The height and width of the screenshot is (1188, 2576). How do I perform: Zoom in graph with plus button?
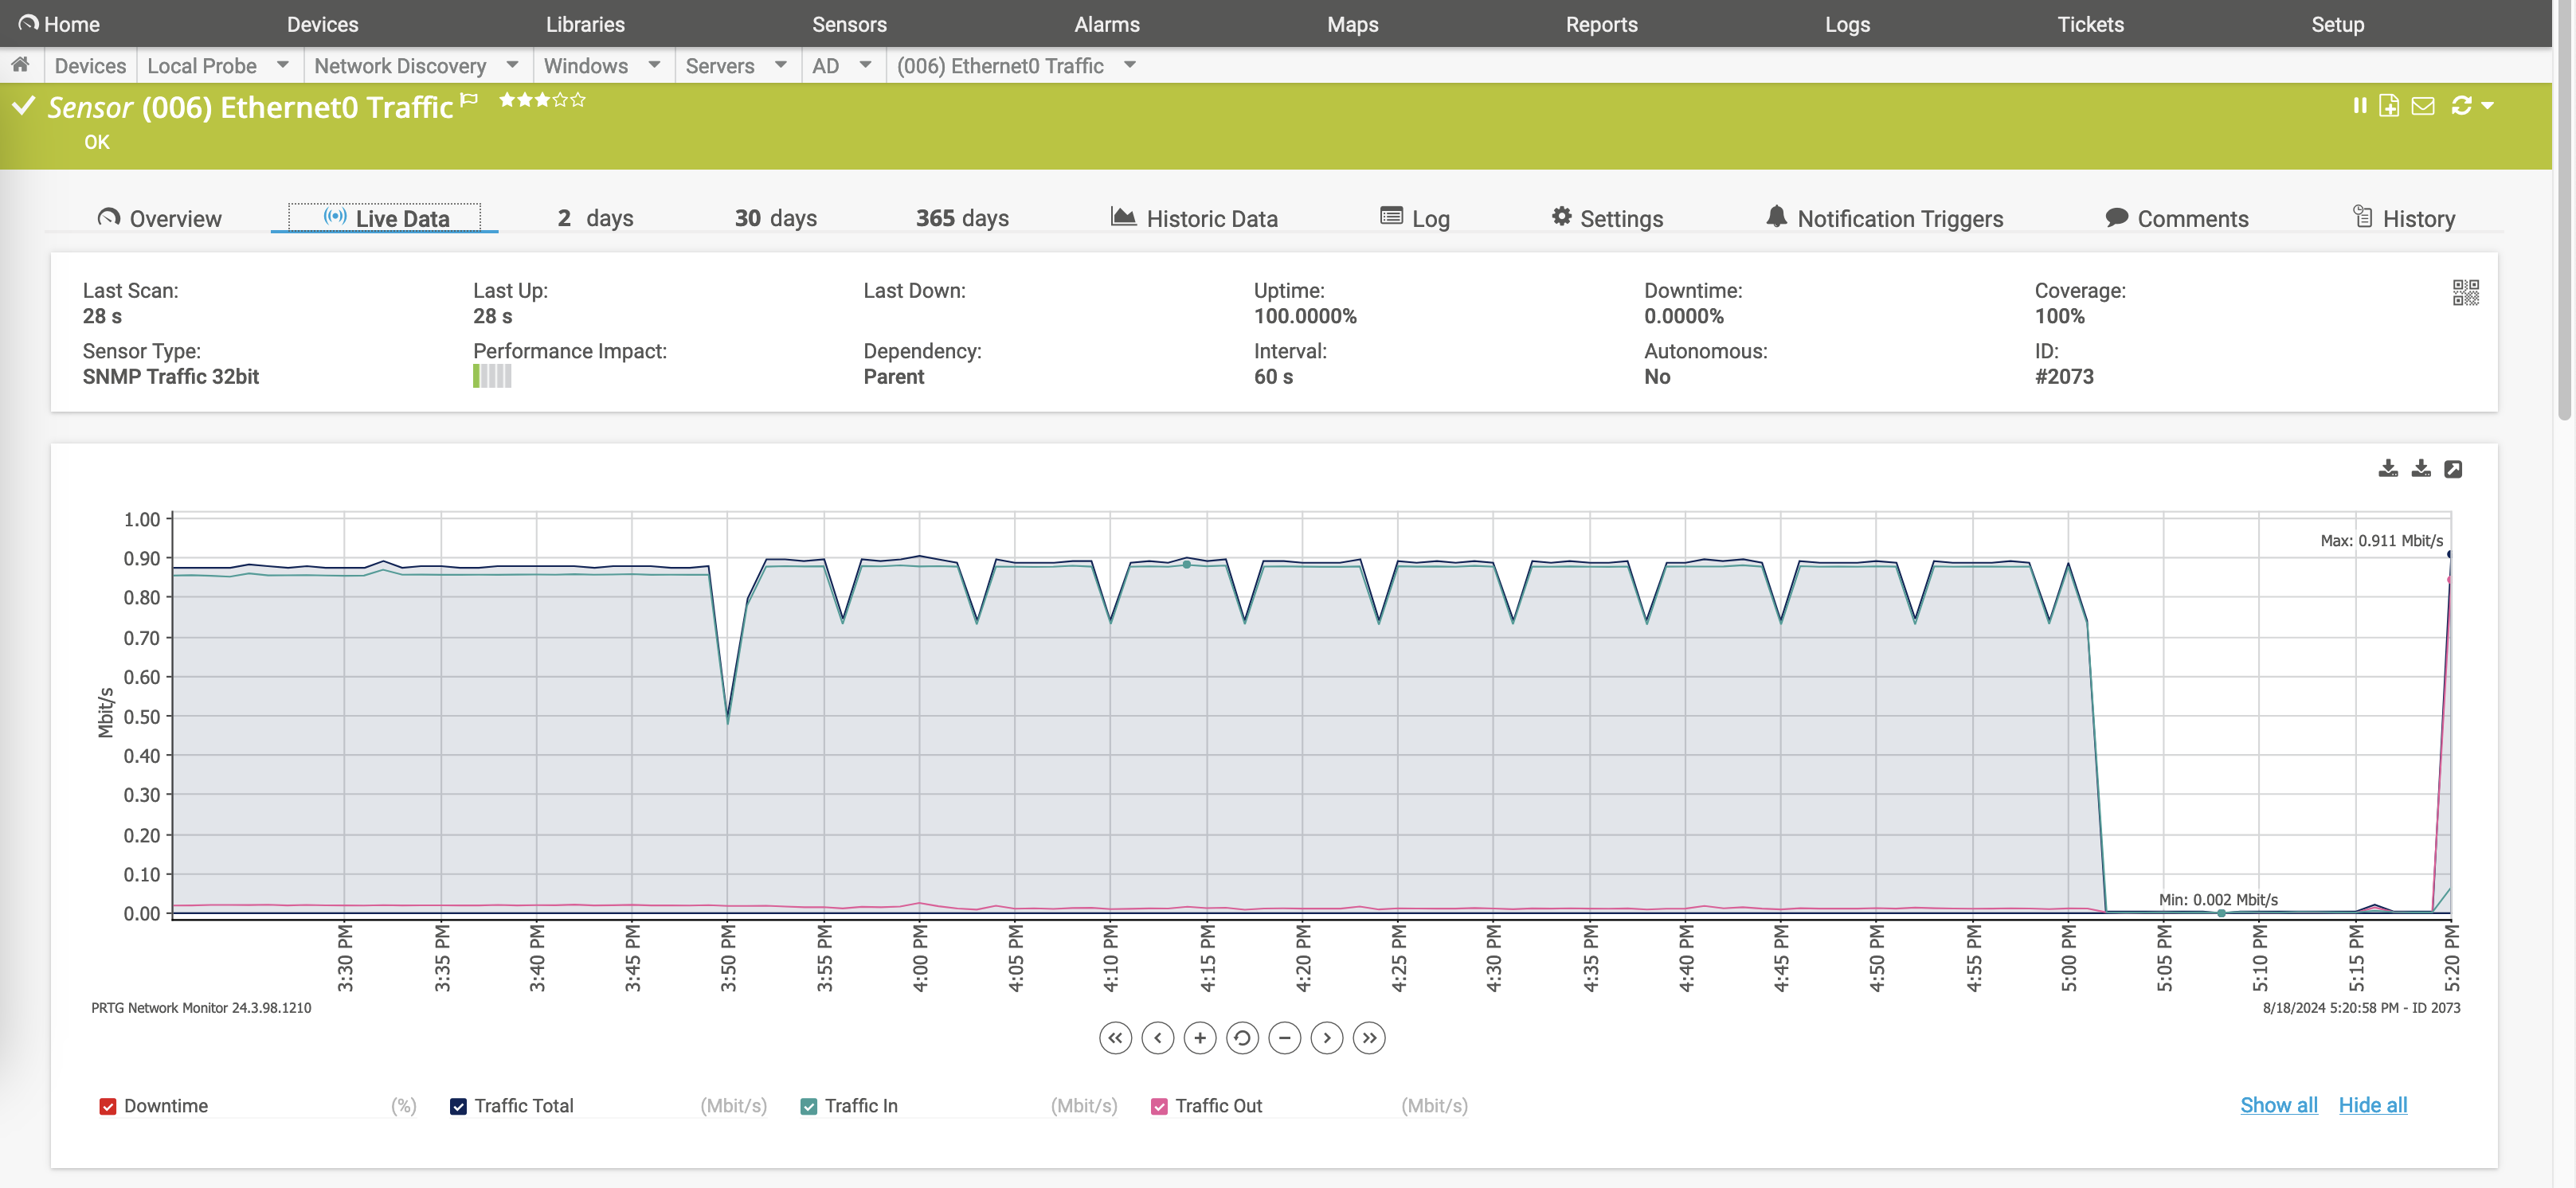[1199, 1038]
